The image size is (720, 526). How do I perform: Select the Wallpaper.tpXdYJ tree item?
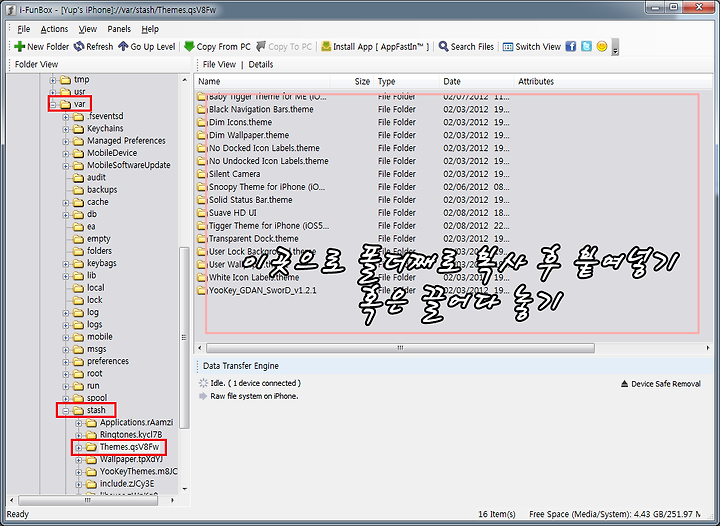131,459
